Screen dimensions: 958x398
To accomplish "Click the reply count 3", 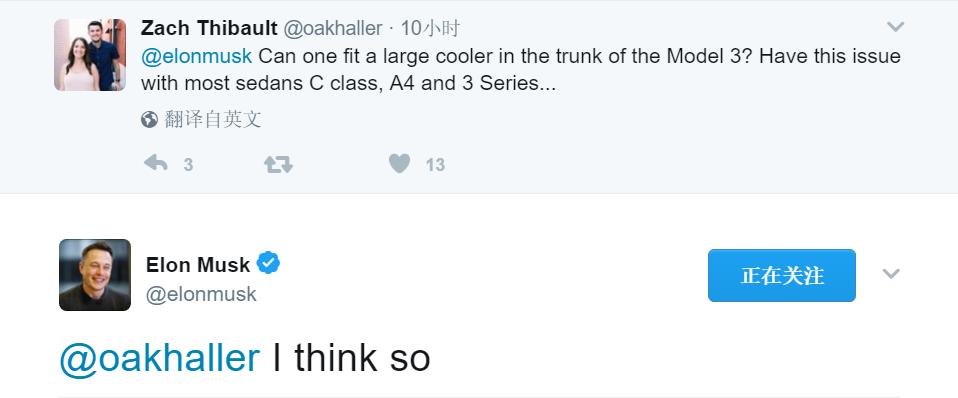I will [188, 164].
